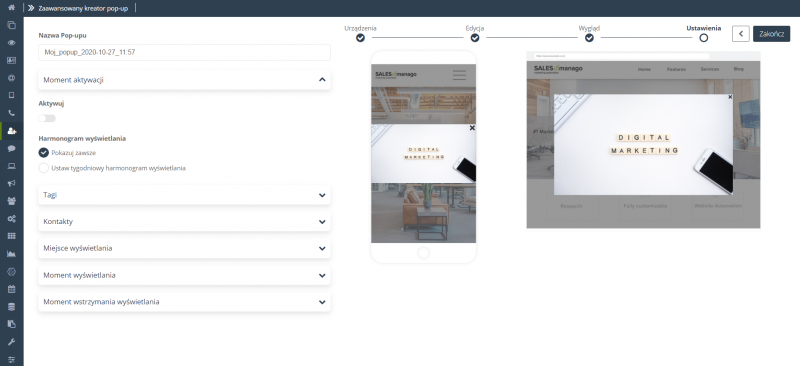Open the eye monitoring sidebar icon

[12, 43]
